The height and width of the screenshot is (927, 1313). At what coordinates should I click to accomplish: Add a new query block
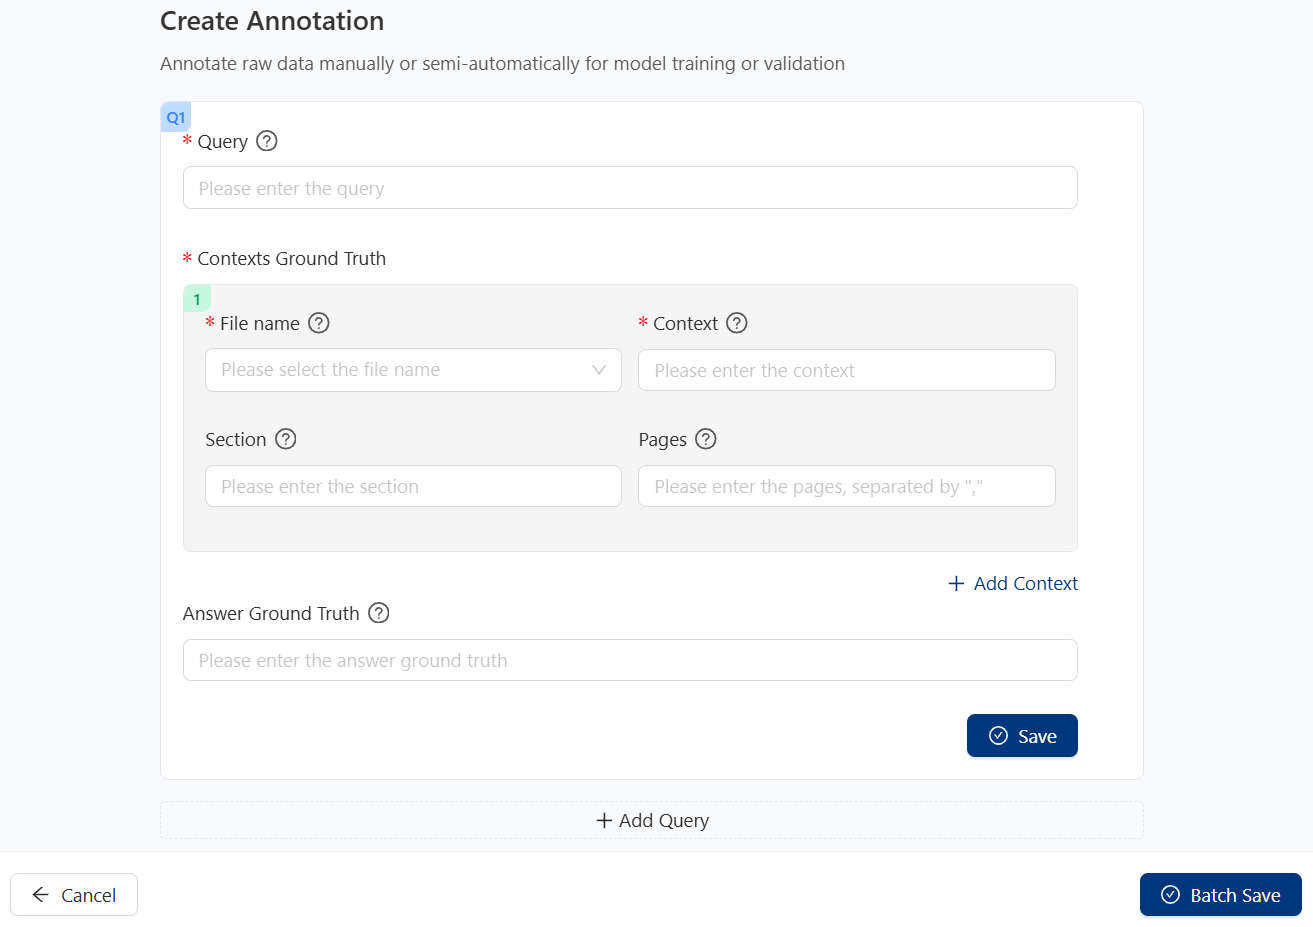click(x=652, y=820)
